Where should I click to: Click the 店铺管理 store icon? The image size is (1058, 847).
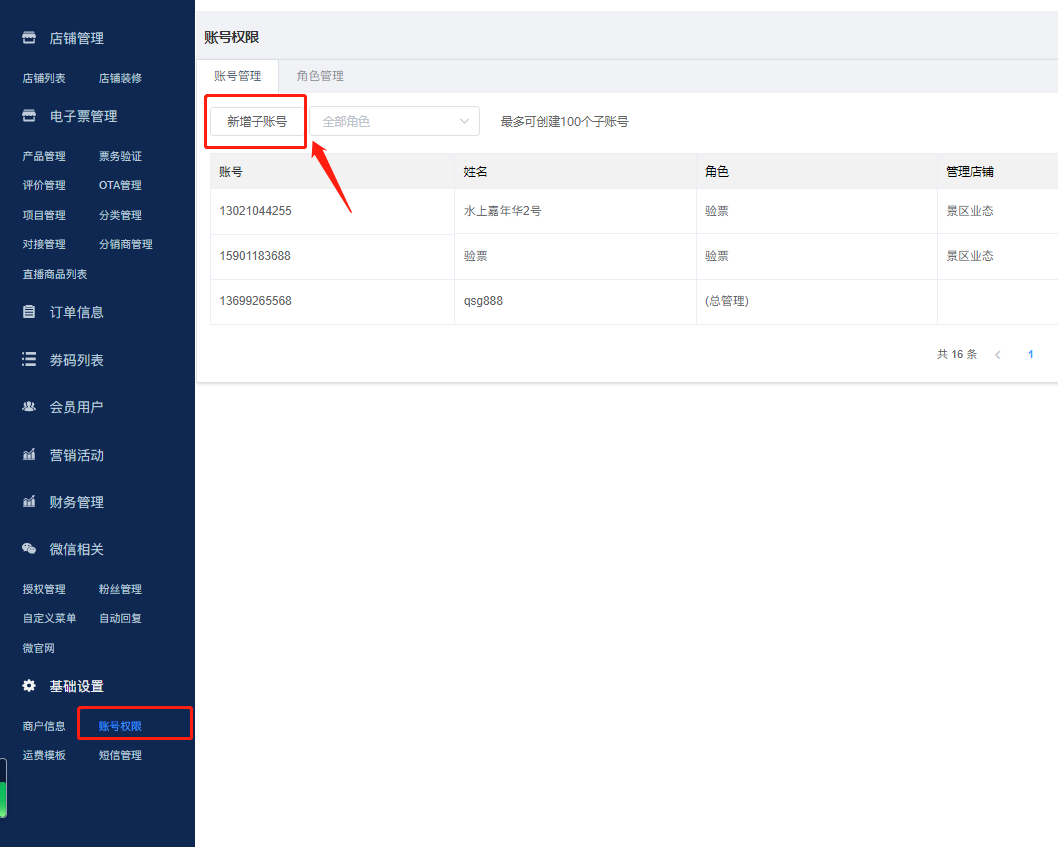click(x=29, y=38)
